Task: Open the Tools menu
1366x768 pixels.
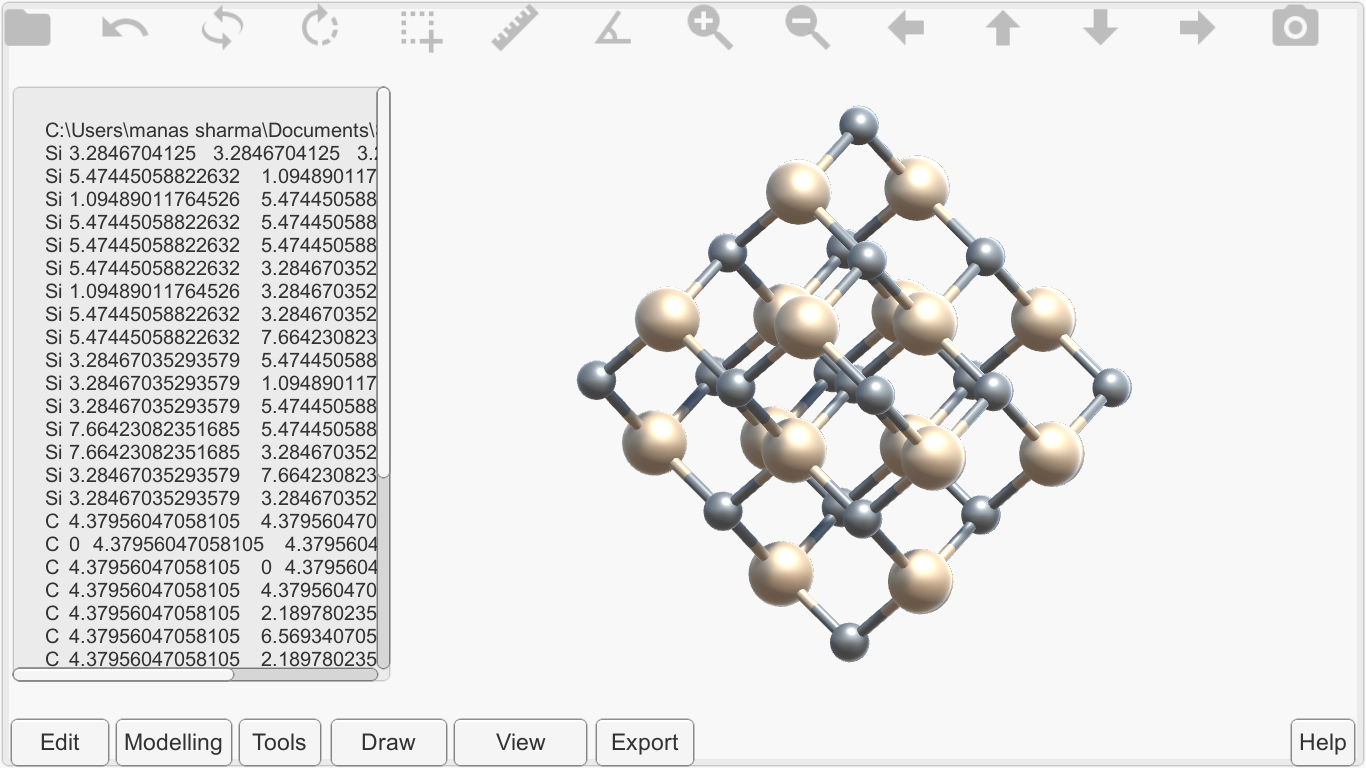Action: click(x=280, y=742)
